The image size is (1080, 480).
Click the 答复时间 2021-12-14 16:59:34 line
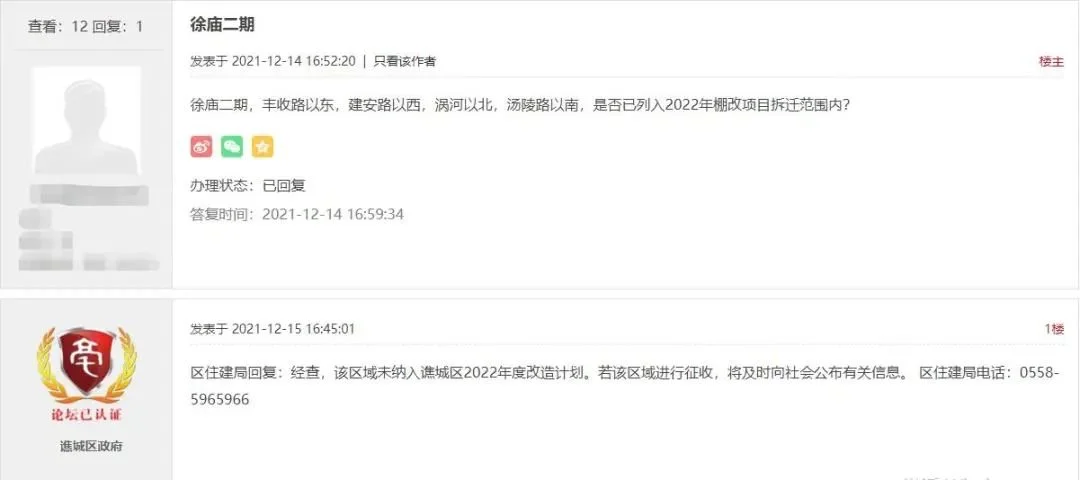tap(297, 214)
